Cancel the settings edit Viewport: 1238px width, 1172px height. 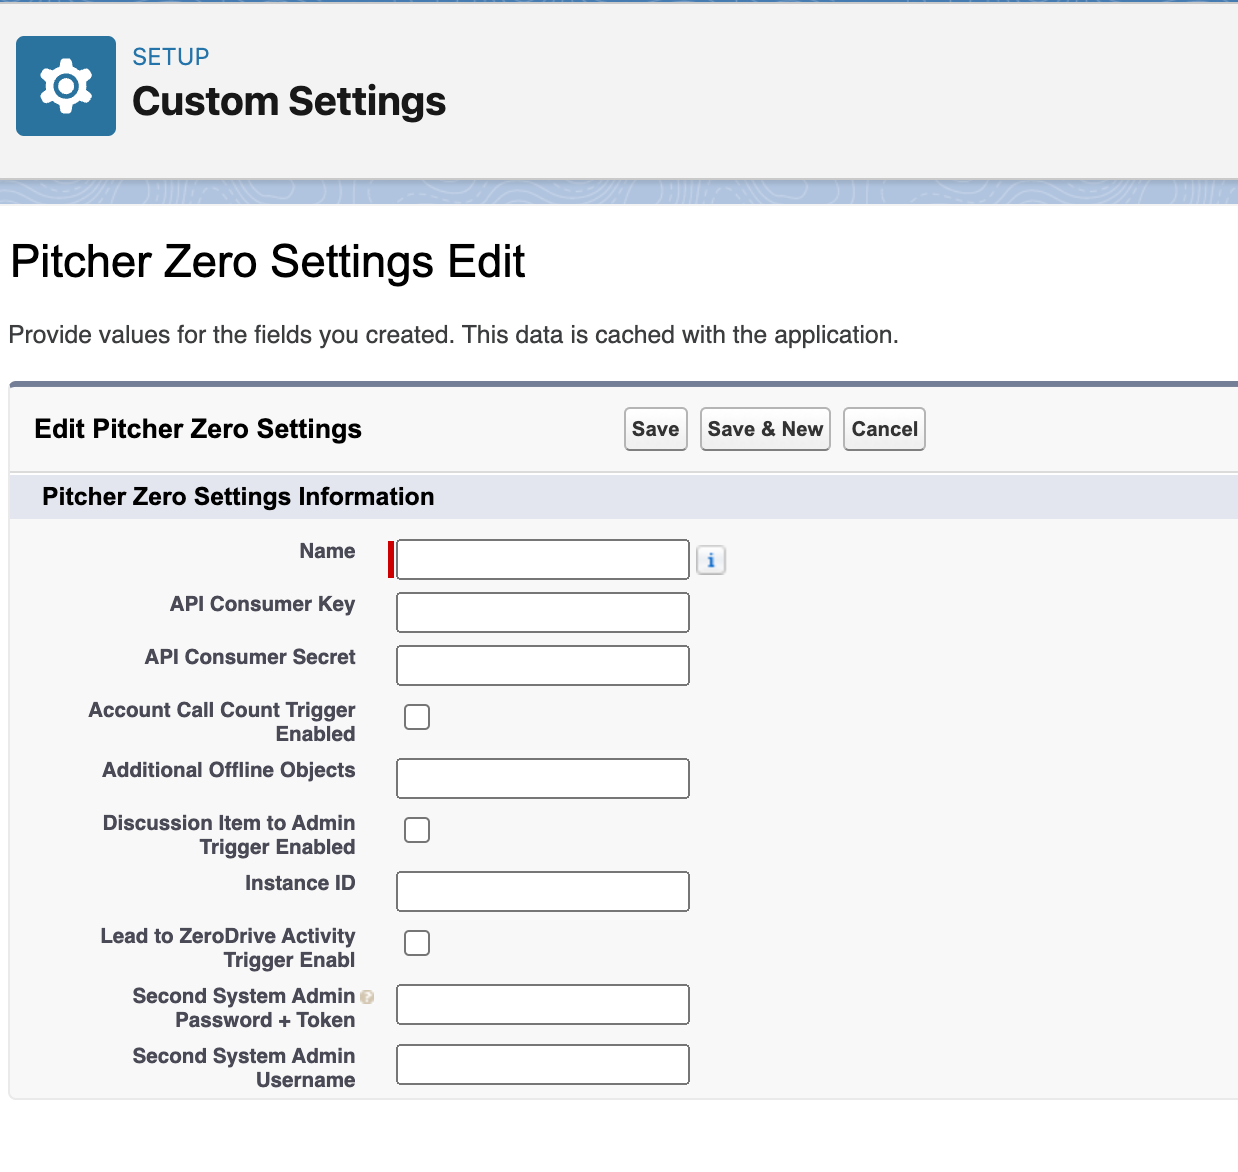point(884,429)
